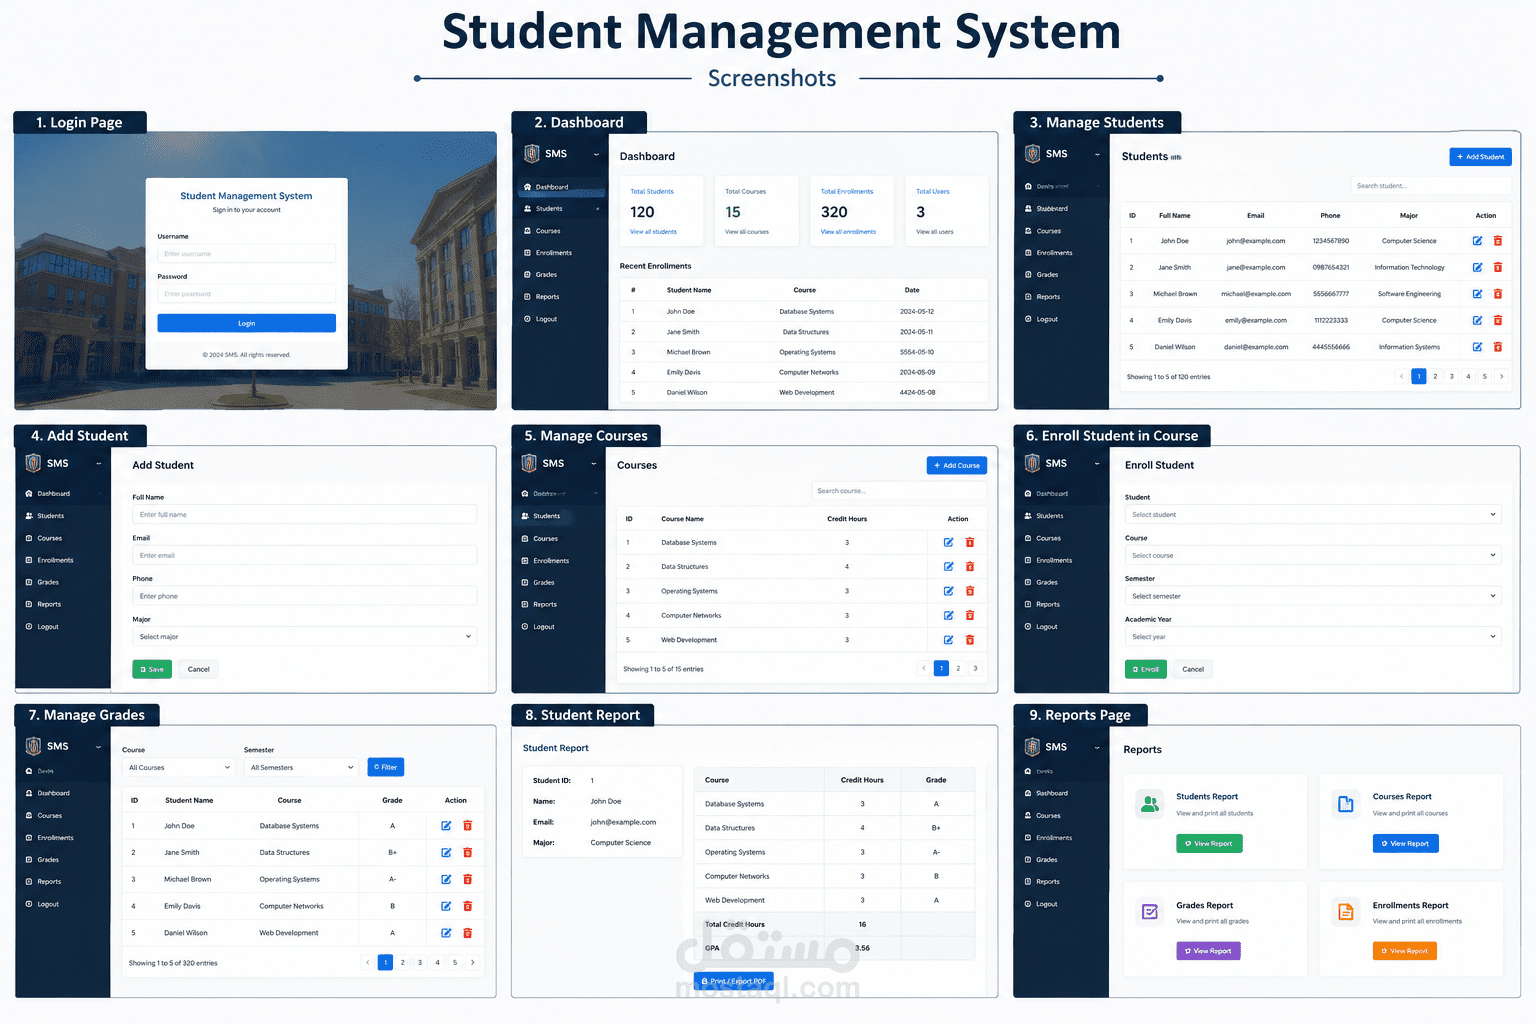1536x1024 pixels.
Task: Expand Students submenu in Dashboard sidebar
Action: 598,209
